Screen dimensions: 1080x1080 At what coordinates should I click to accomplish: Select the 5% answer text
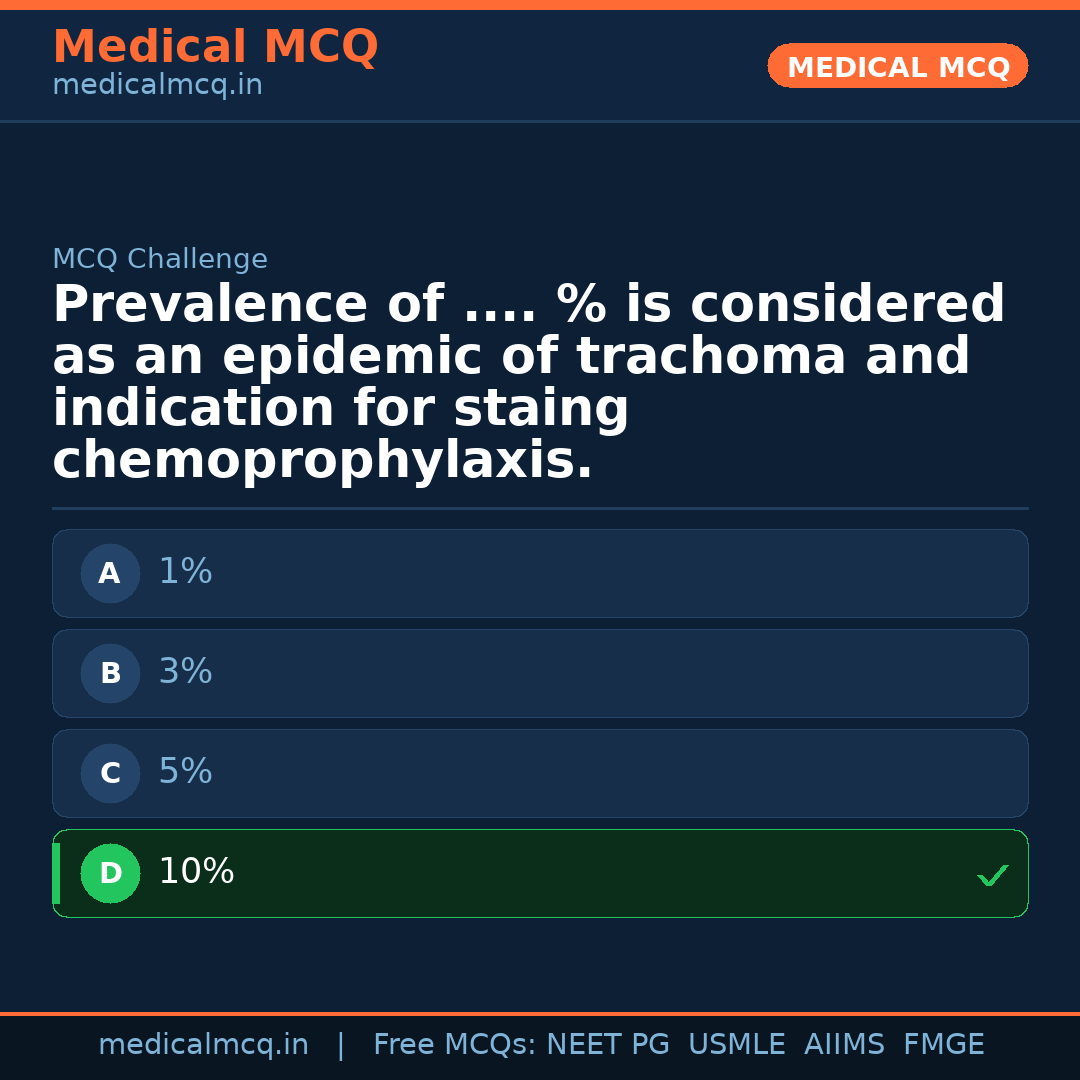(185, 772)
